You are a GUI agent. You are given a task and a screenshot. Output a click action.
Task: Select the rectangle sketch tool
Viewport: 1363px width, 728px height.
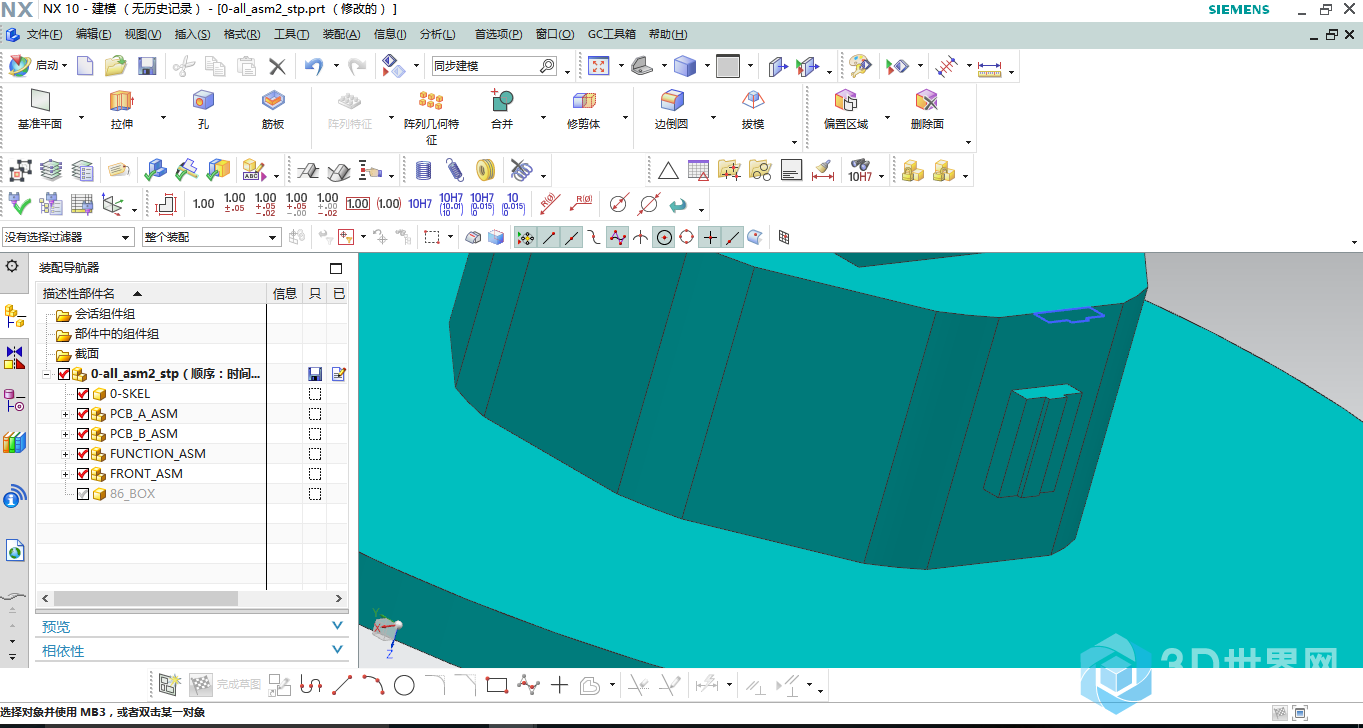(x=497, y=685)
